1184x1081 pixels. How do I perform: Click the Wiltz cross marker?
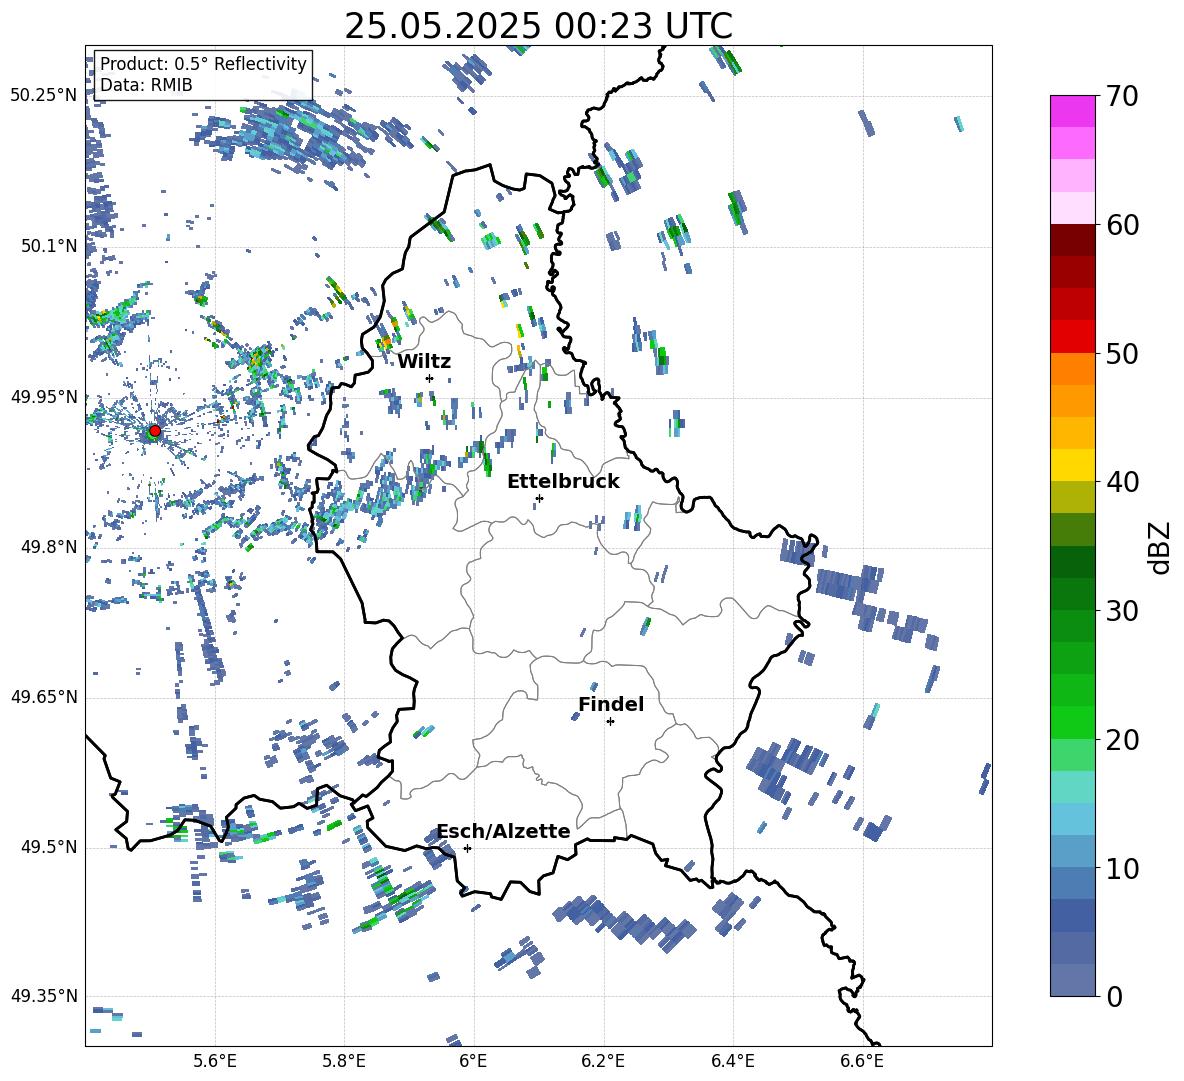430,378
